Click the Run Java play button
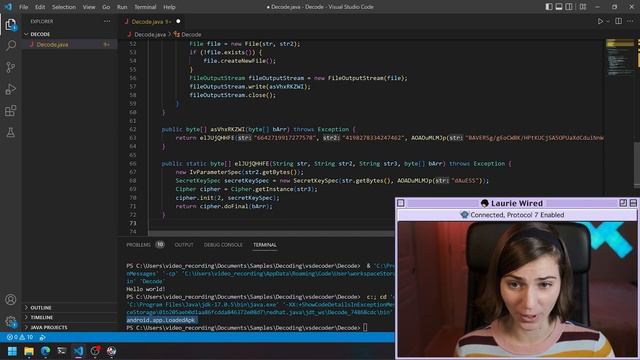Viewport: 640px width, 360px height. [600, 21]
